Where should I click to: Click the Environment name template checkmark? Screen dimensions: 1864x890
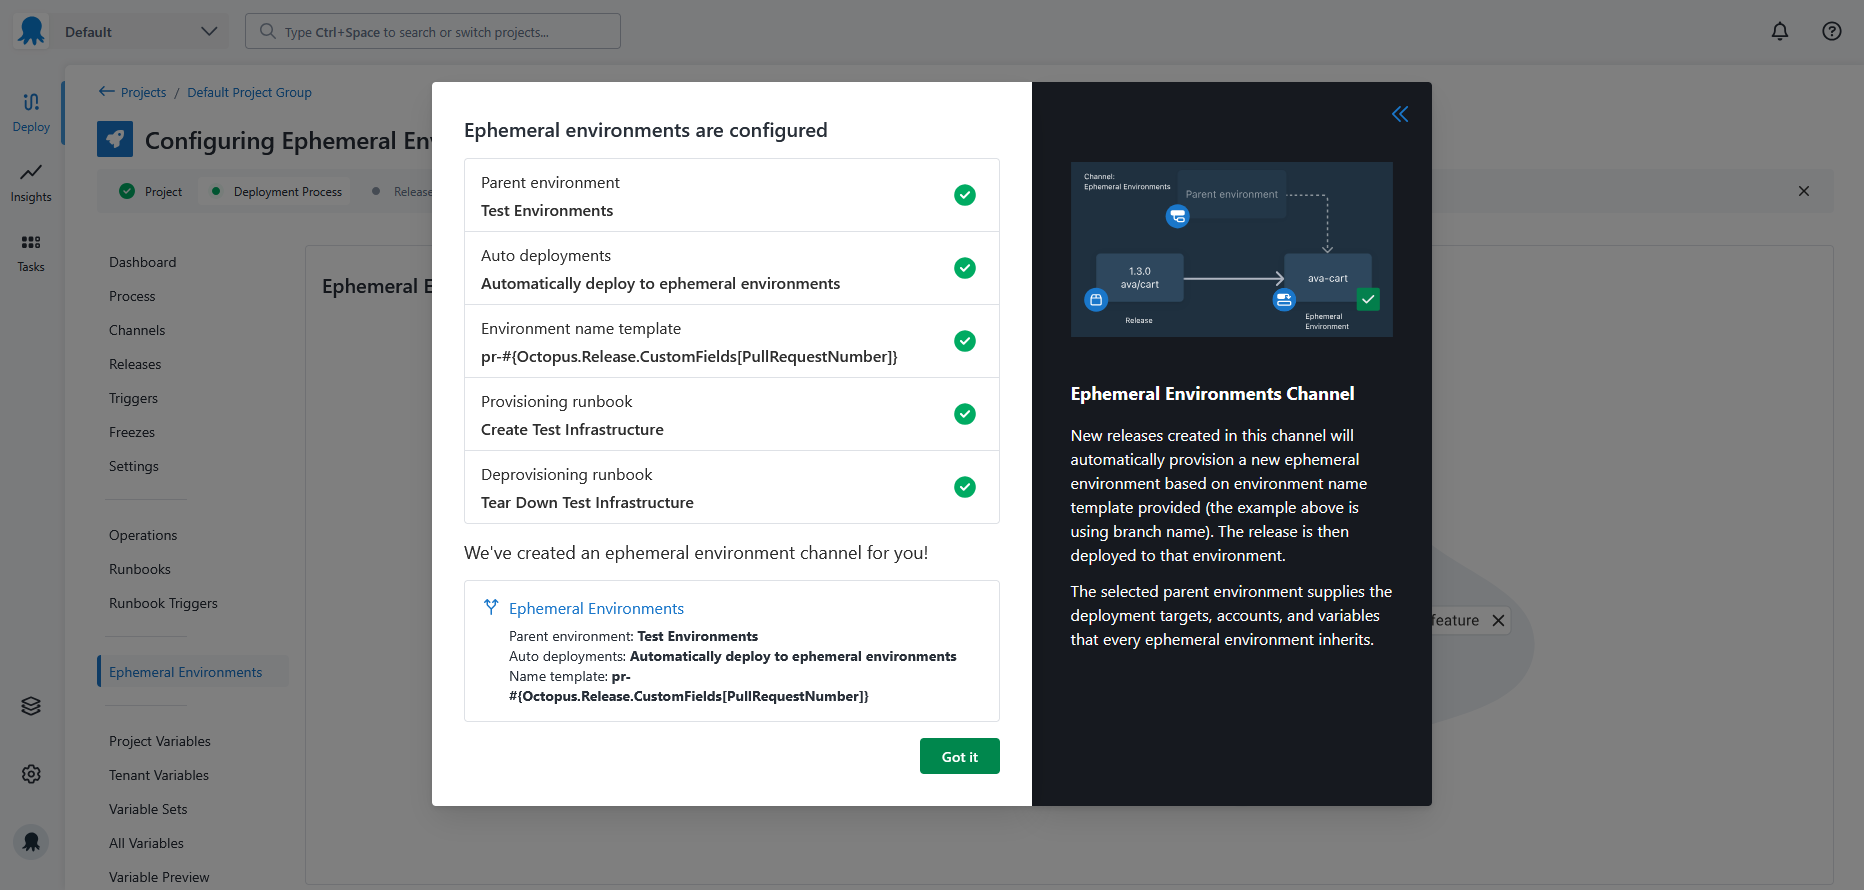tap(965, 341)
